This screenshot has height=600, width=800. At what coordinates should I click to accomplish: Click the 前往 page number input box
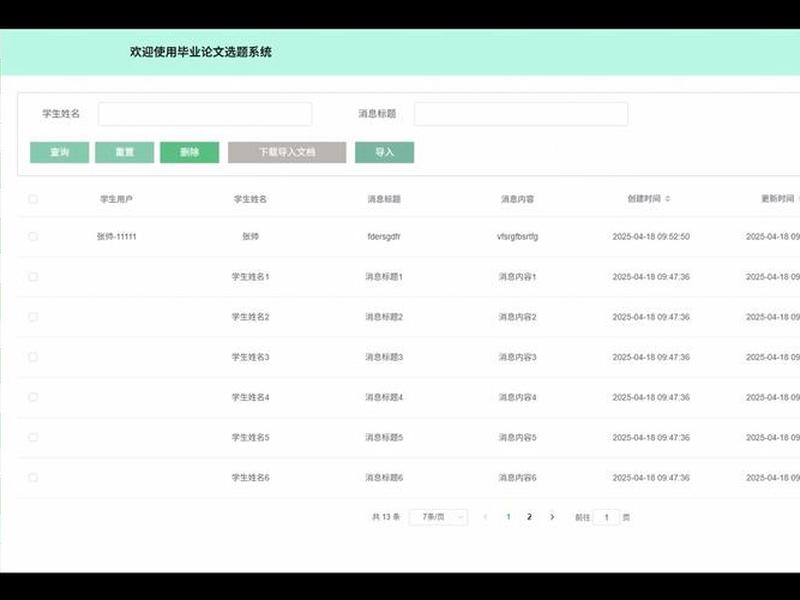[x=607, y=517]
